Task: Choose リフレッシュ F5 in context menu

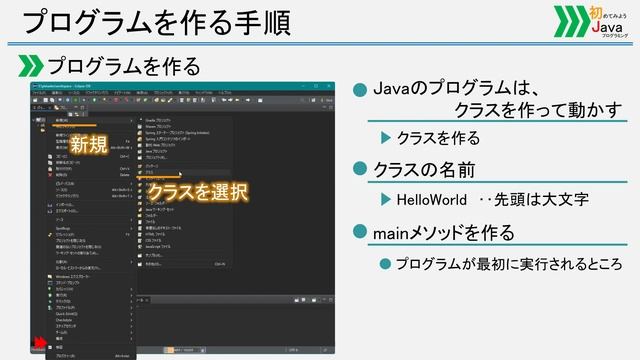Action: tap(92, 235)
